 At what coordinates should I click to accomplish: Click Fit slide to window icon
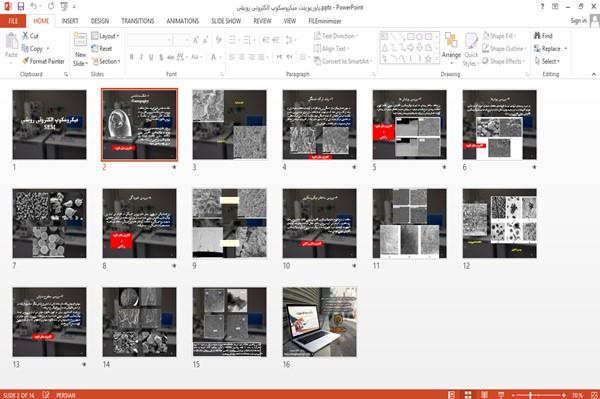tap(595, 395)
